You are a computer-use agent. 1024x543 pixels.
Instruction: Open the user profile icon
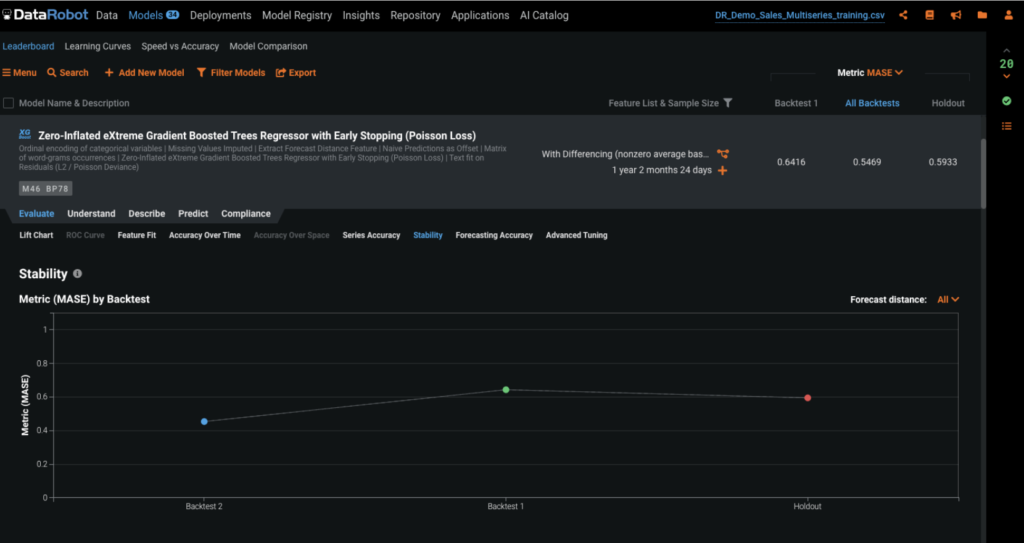[1009, 15]
